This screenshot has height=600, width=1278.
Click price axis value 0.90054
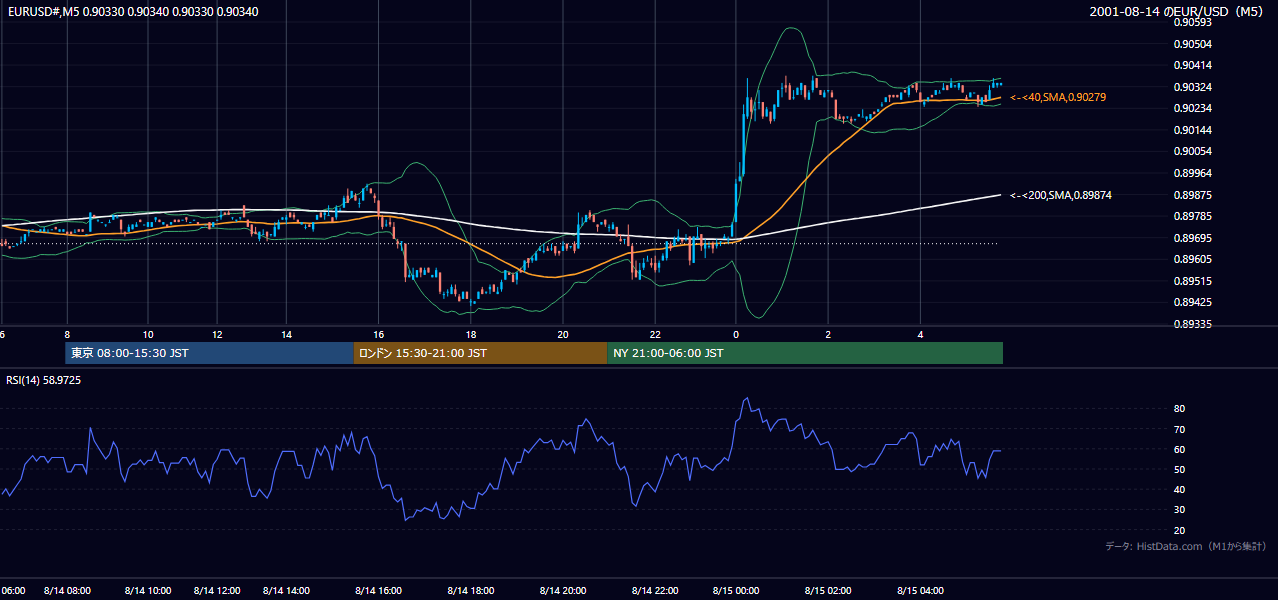click(1192, 151)
